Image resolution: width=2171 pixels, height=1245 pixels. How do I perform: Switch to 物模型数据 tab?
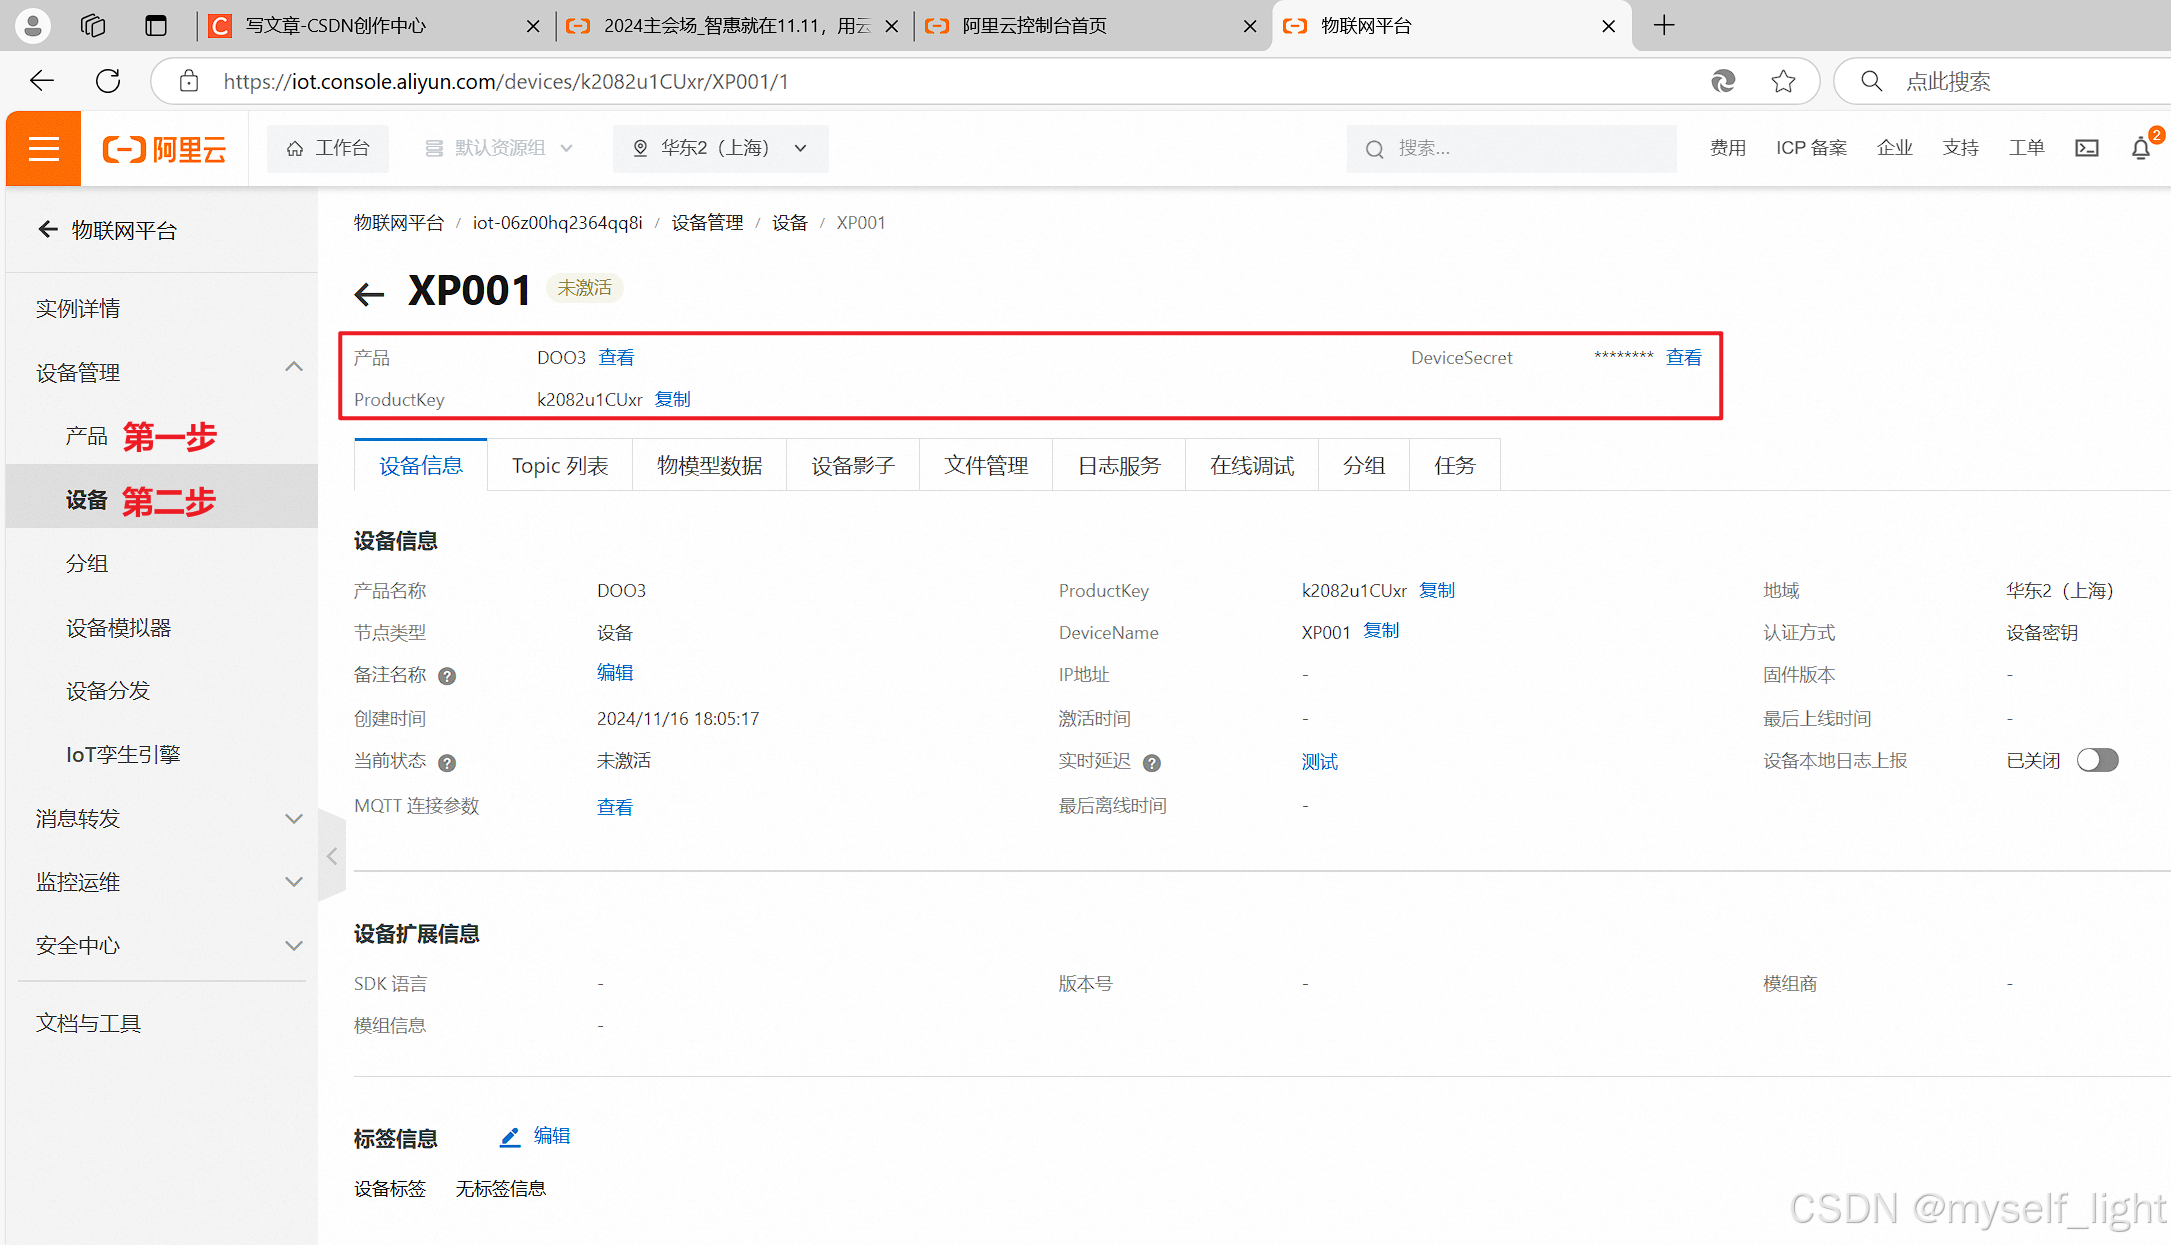point(709,466)
